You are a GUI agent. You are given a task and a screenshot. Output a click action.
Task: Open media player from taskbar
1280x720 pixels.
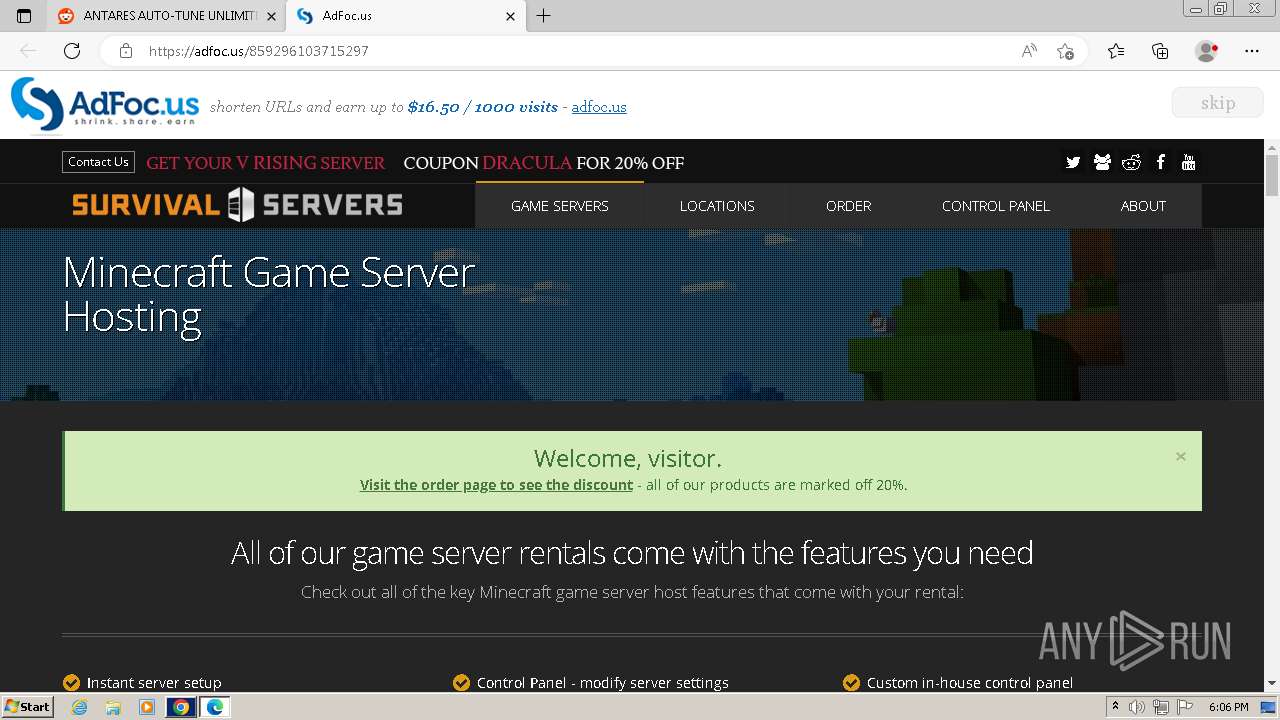tap(147, 707)
